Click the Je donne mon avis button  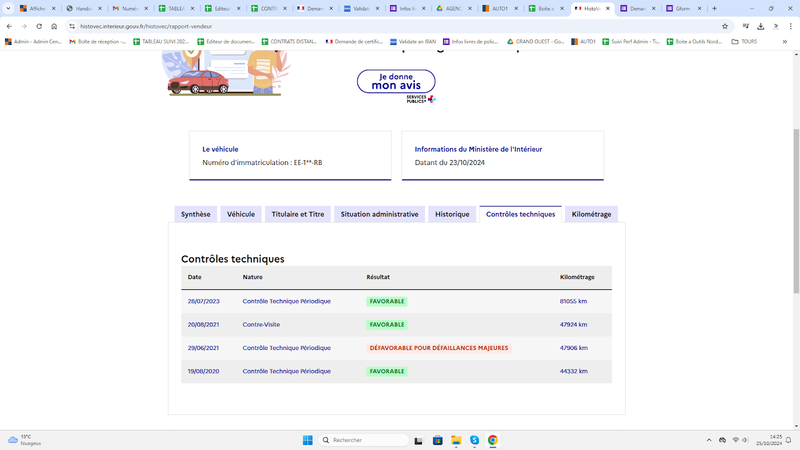(x=396, y=82)
